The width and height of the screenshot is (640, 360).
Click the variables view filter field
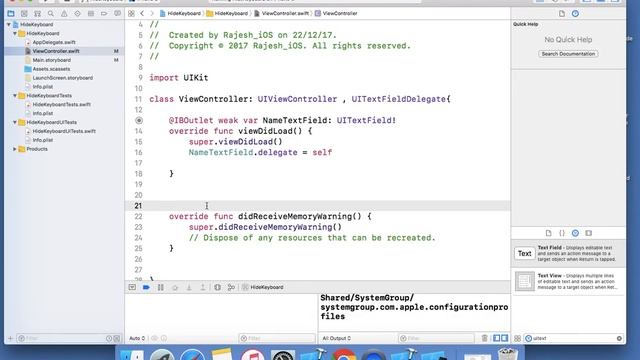coord(277,338)
